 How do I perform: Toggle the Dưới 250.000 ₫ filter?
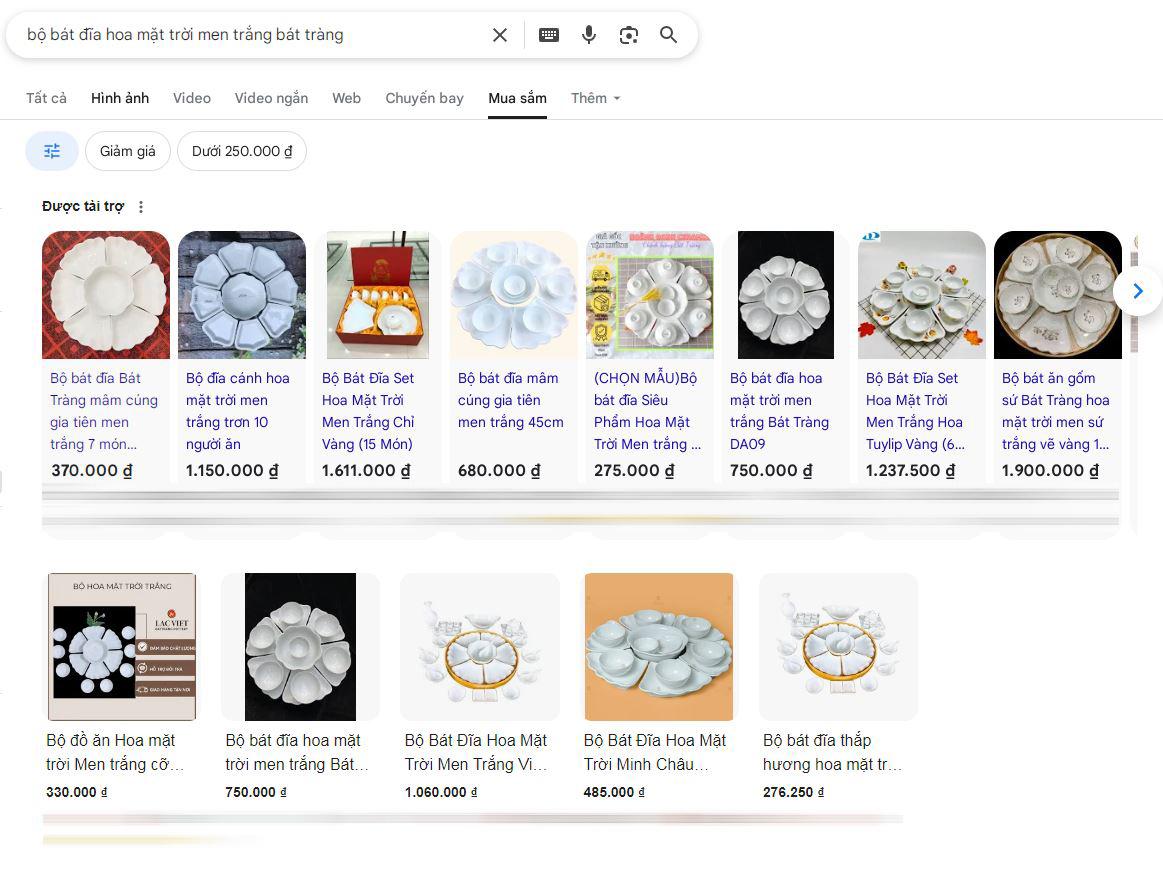point(242,151)
